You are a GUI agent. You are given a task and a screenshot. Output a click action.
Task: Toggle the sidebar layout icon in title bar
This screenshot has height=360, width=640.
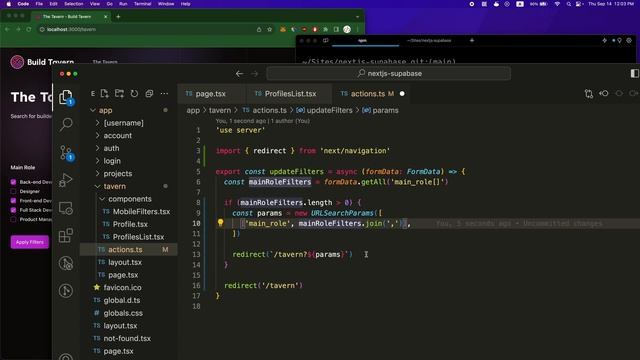[x=635, y=73]
